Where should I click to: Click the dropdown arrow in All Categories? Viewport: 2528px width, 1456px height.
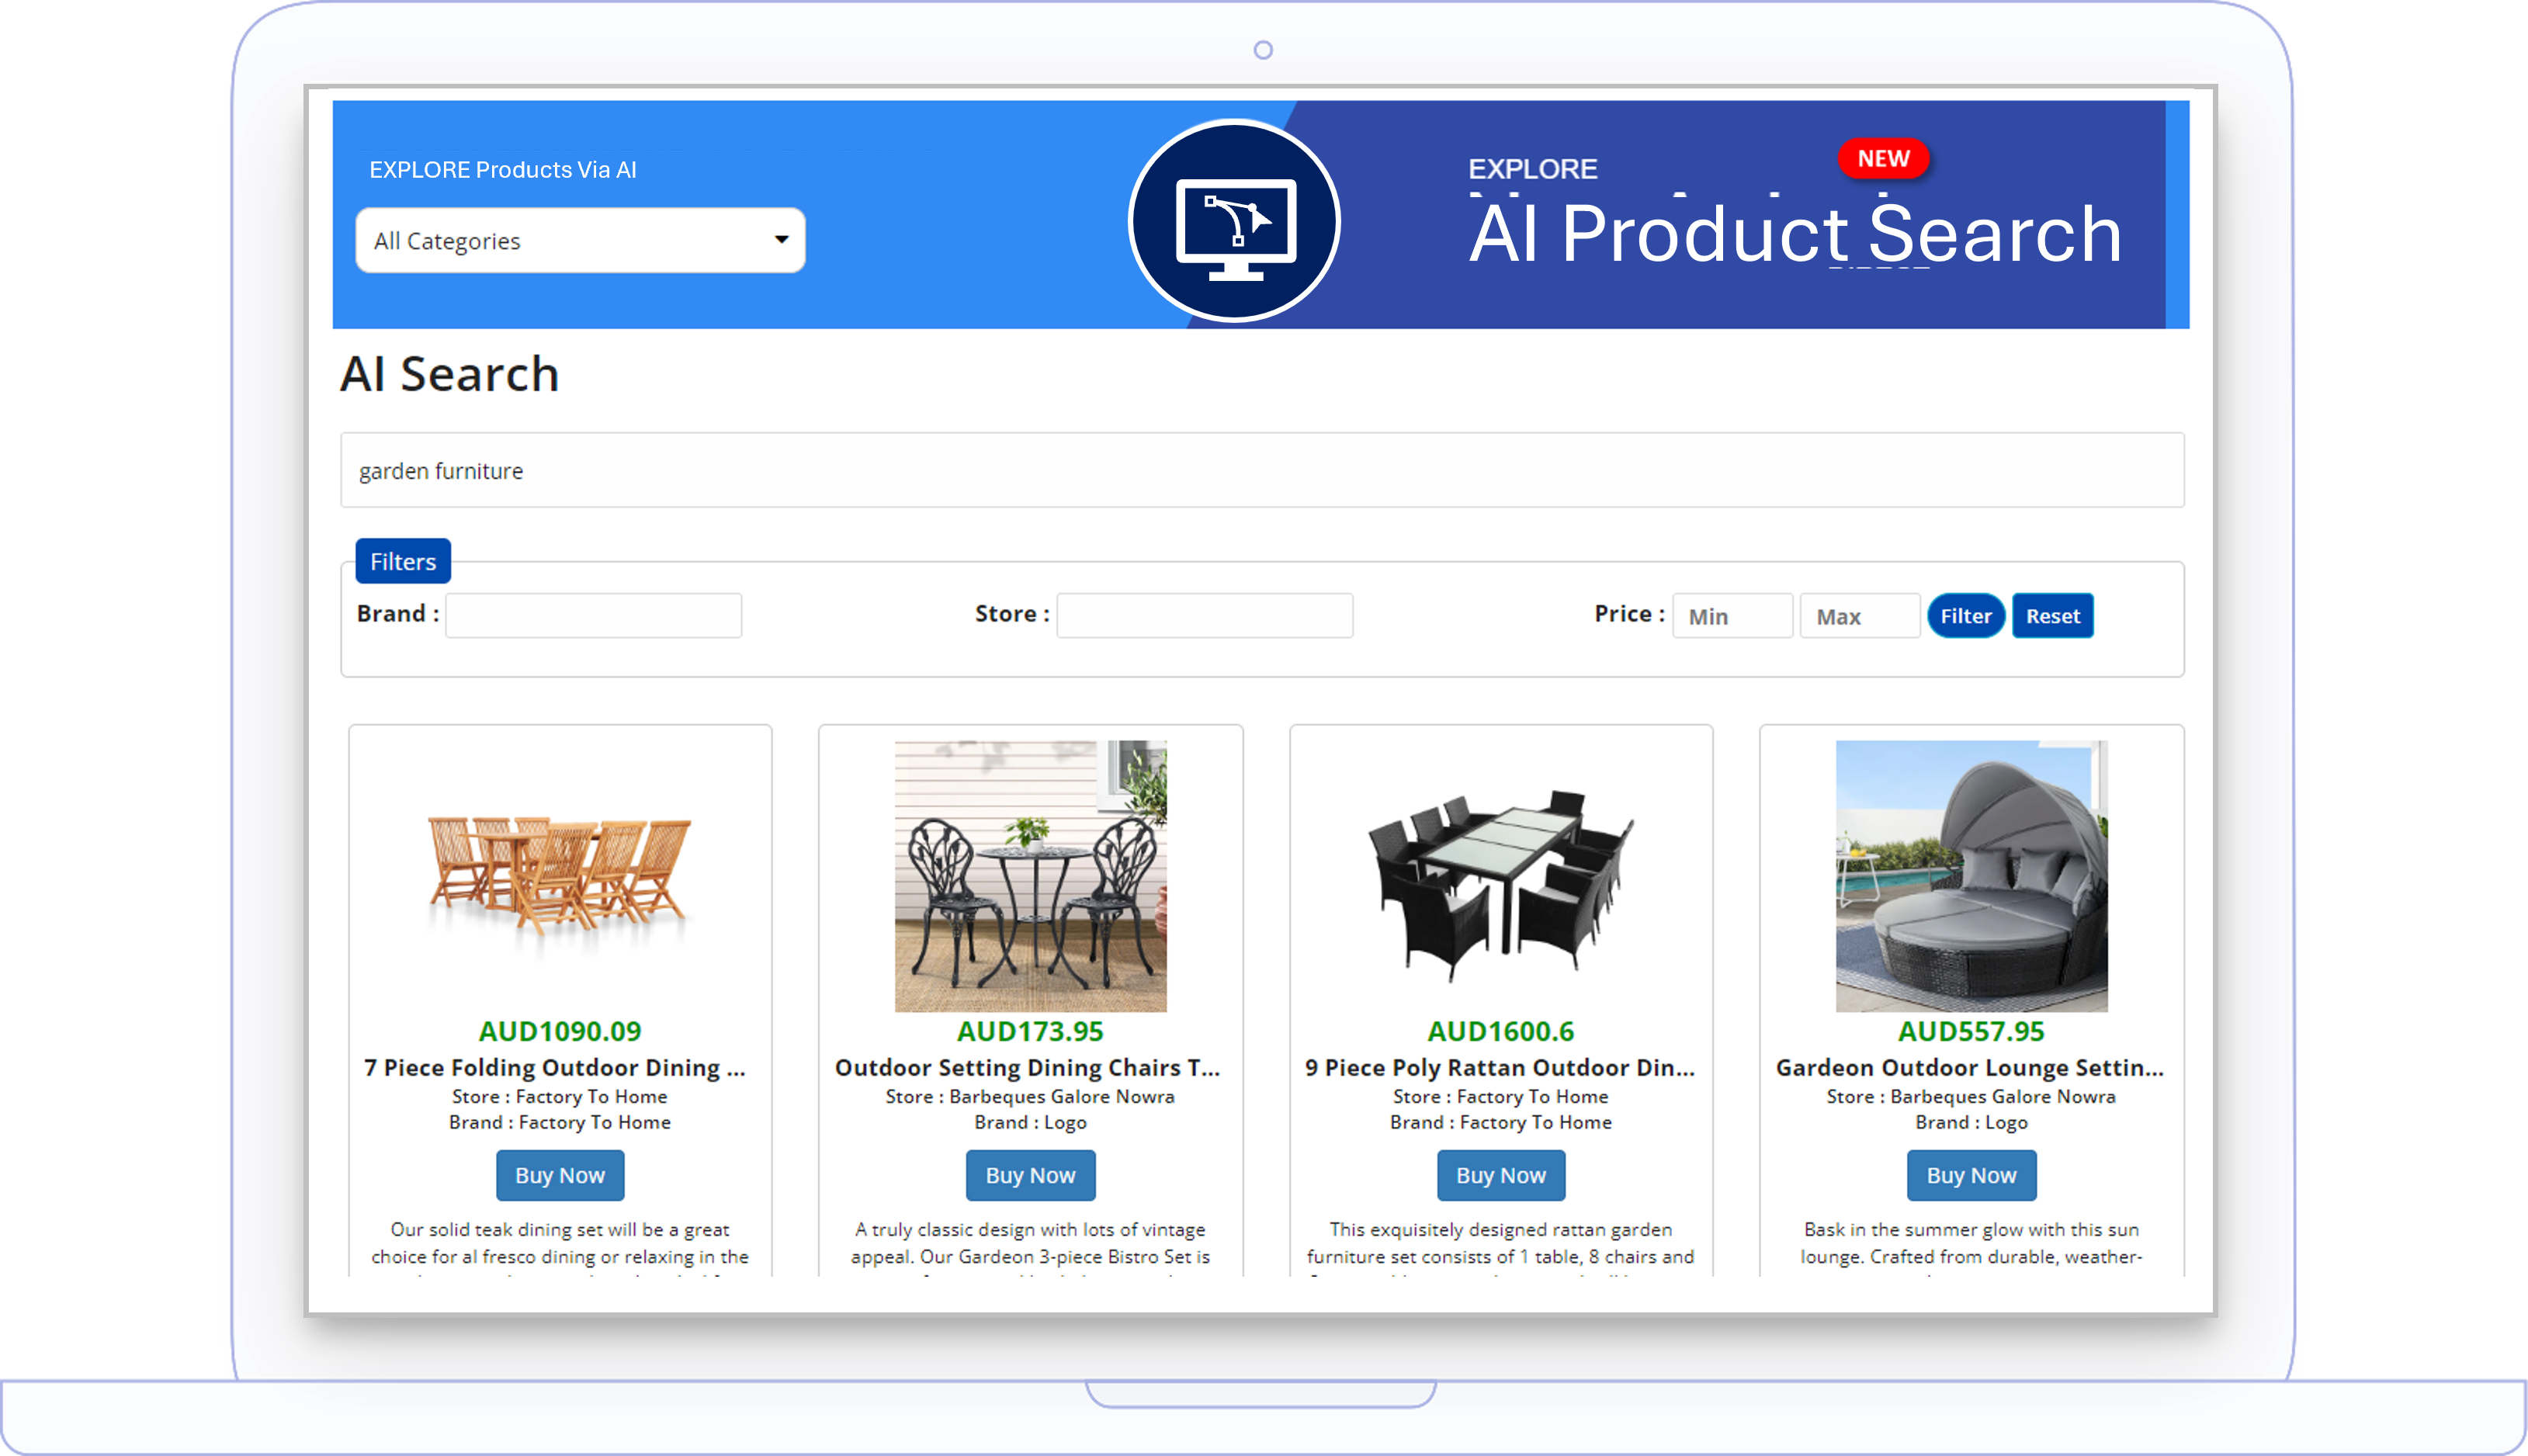pyautogui.click(x=782, y=240)
